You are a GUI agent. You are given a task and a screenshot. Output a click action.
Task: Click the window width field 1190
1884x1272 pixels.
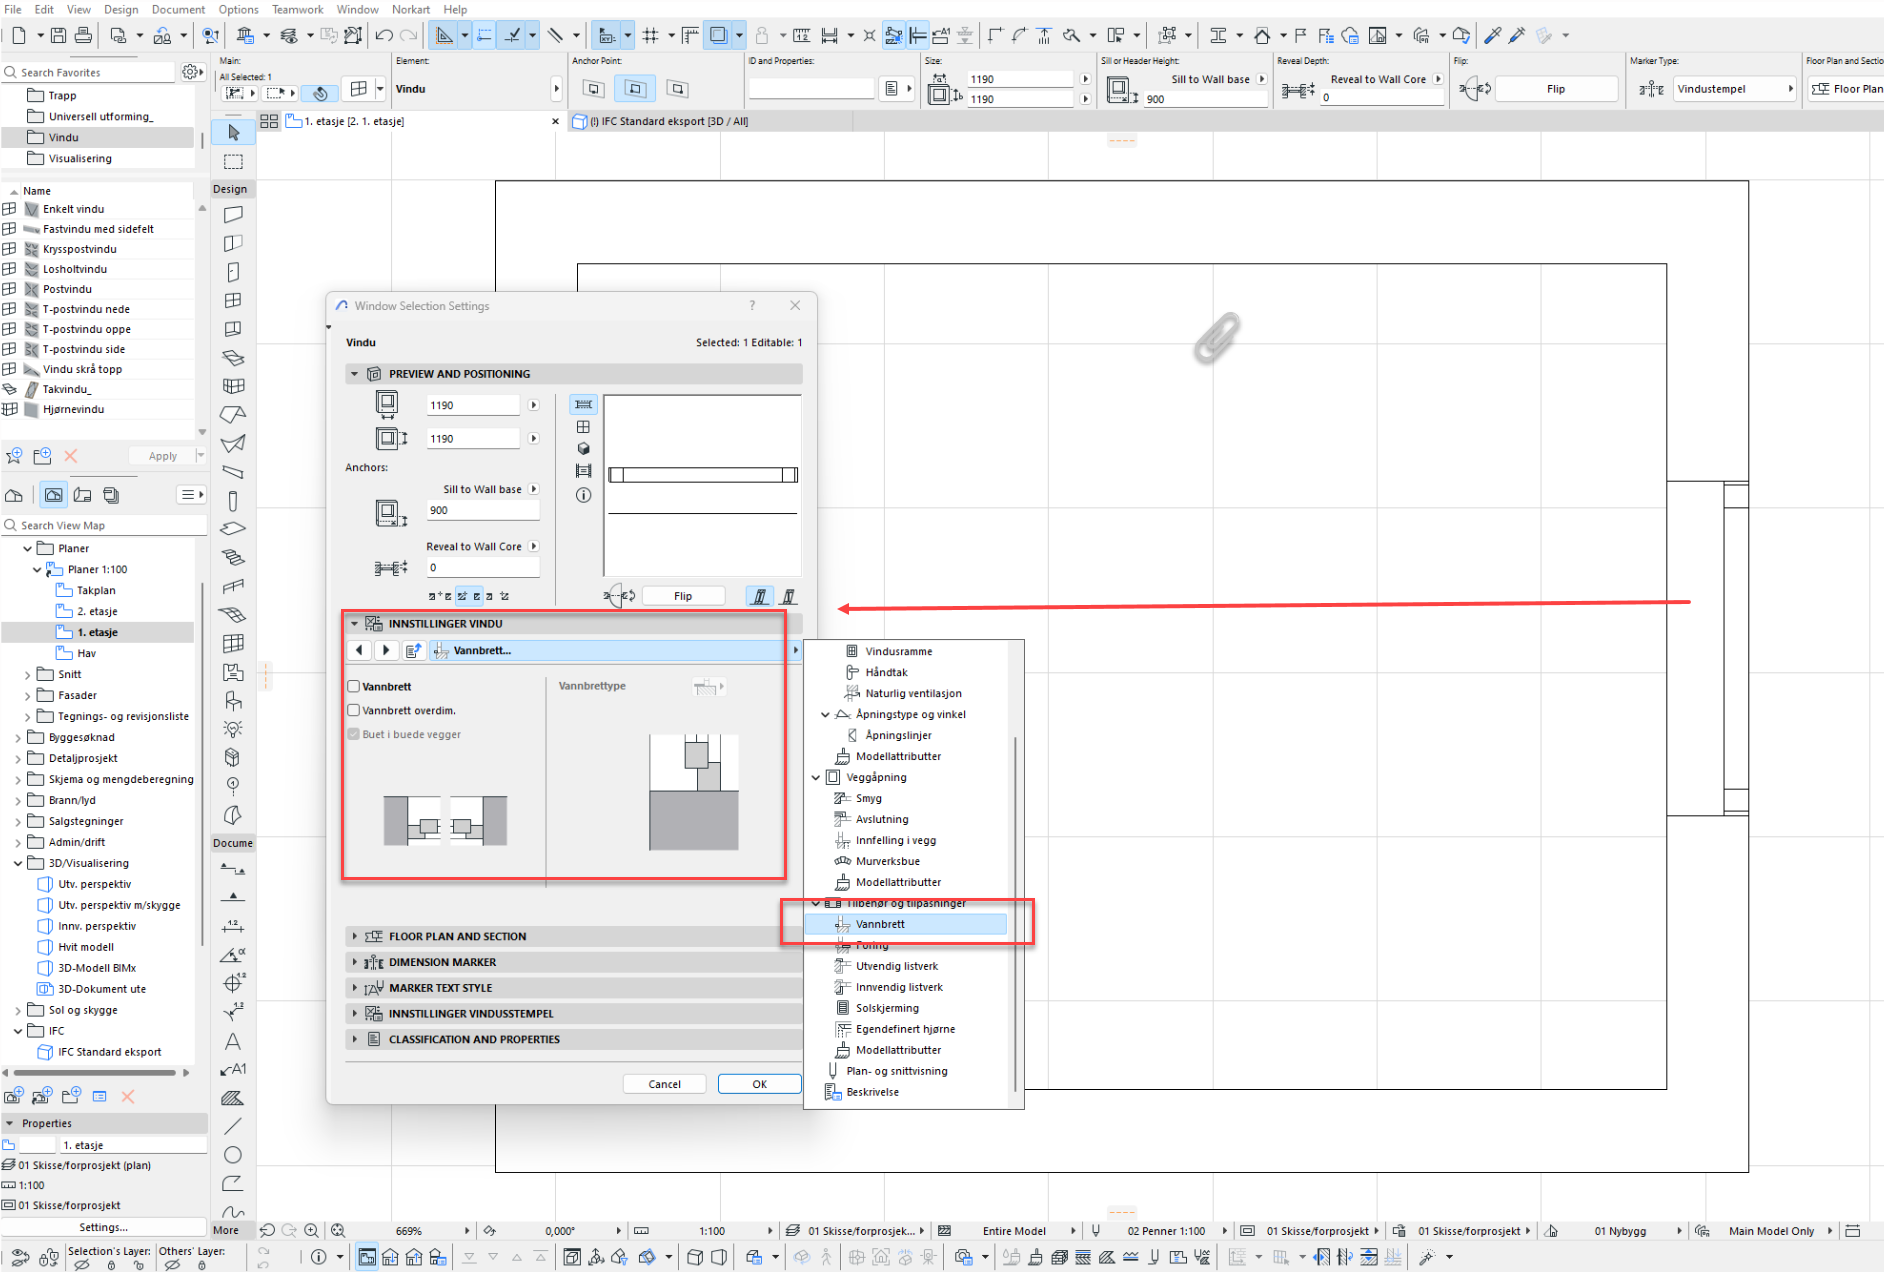coord(472,406)
